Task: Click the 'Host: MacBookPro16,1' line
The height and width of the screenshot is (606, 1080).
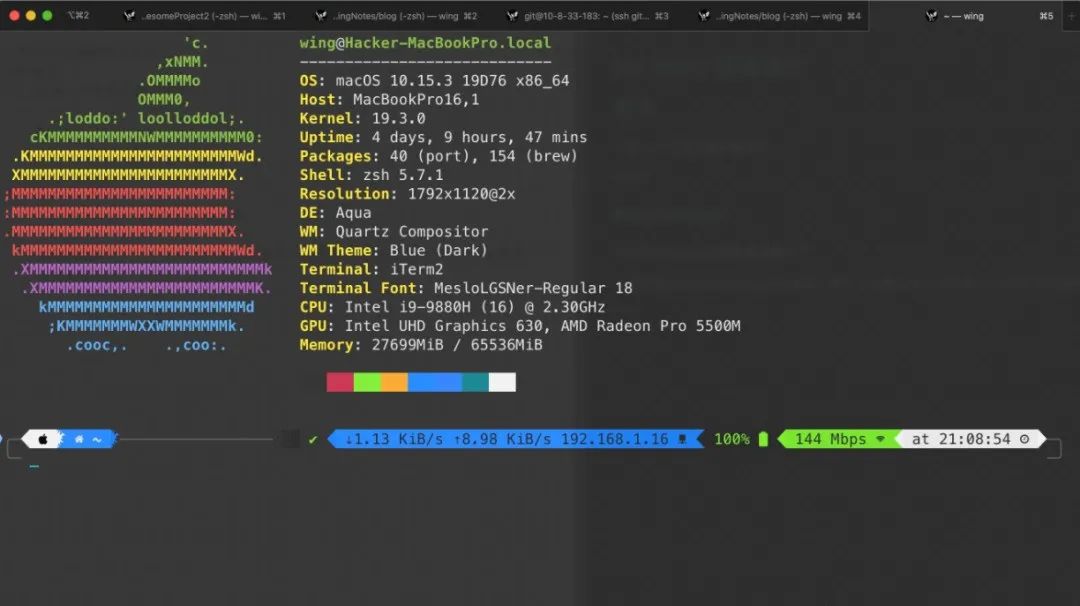Action: pyautogui.click(x=389, y=99)
